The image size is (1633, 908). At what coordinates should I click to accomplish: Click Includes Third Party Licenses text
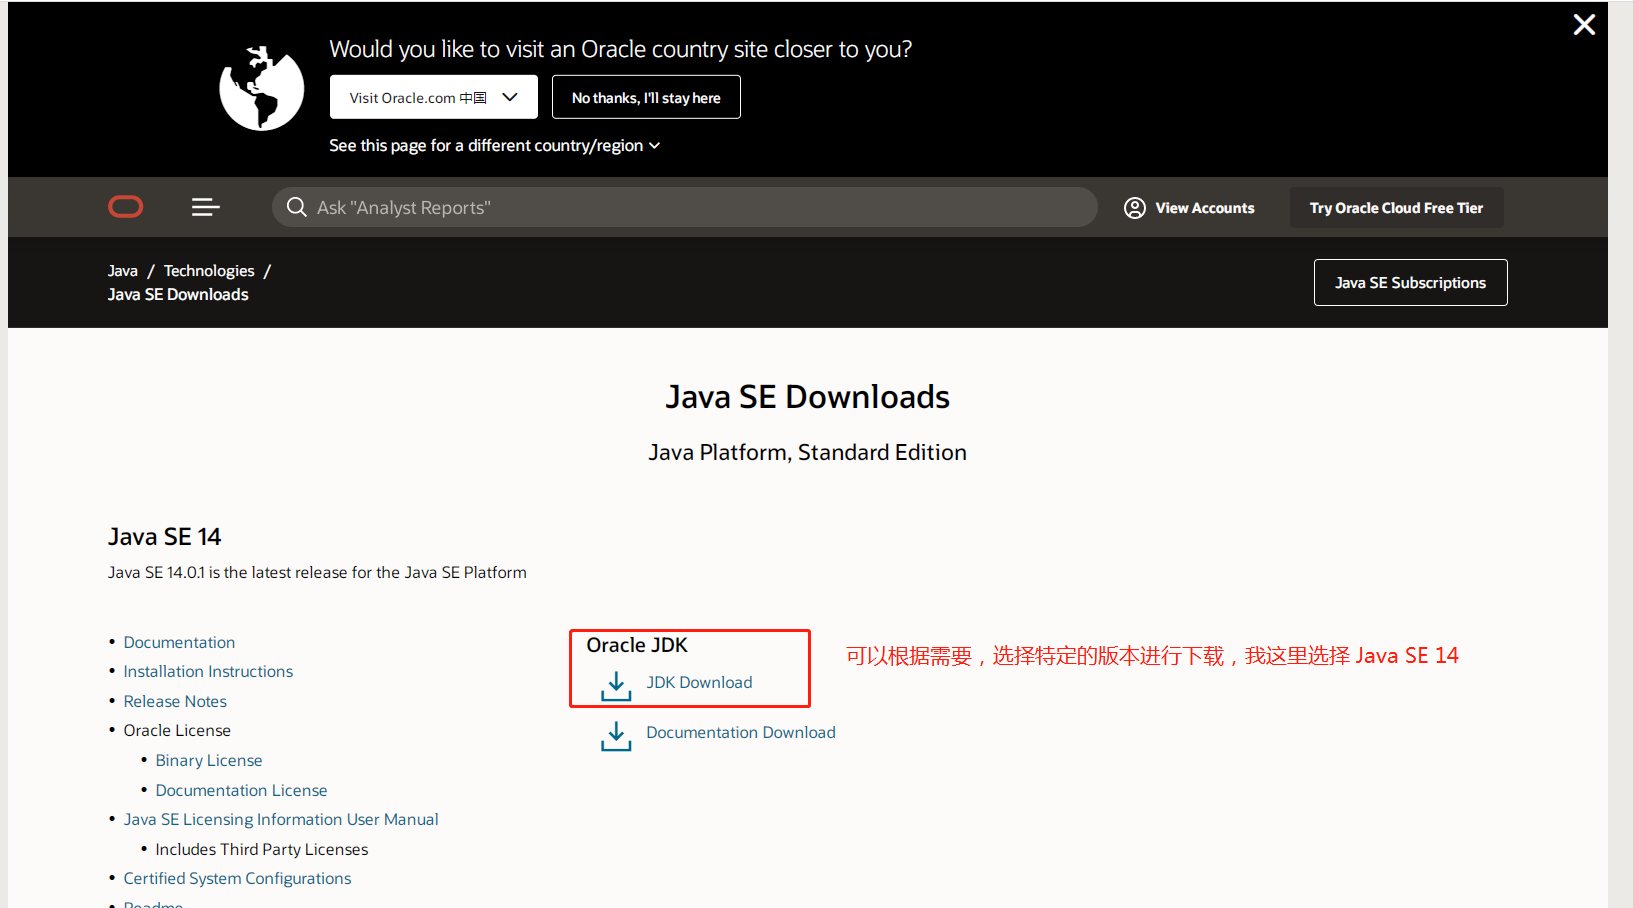[262, 849]
